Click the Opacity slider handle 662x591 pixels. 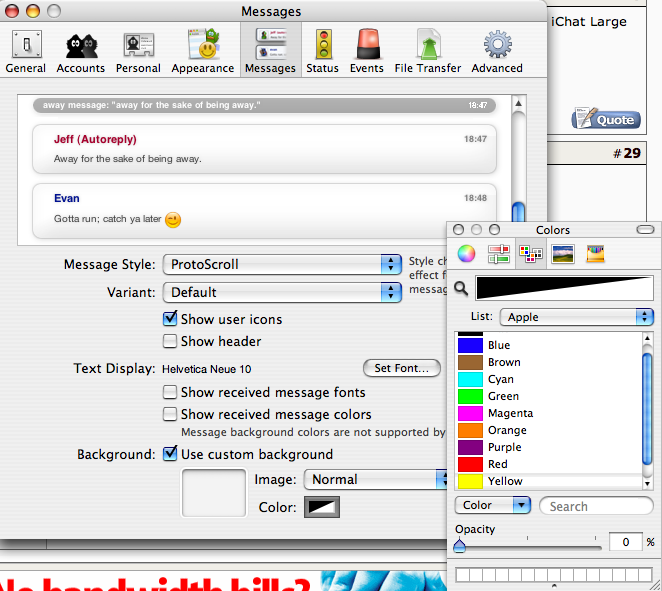[459, 545]
